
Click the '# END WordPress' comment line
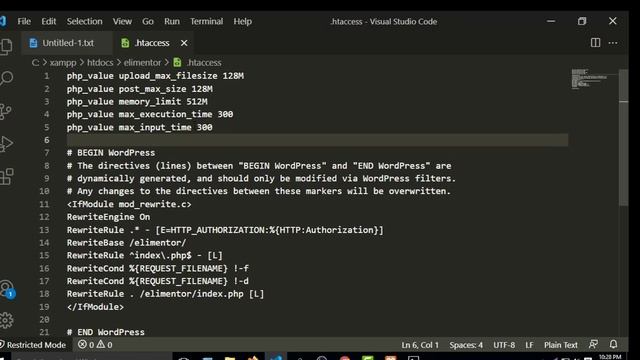106,332
